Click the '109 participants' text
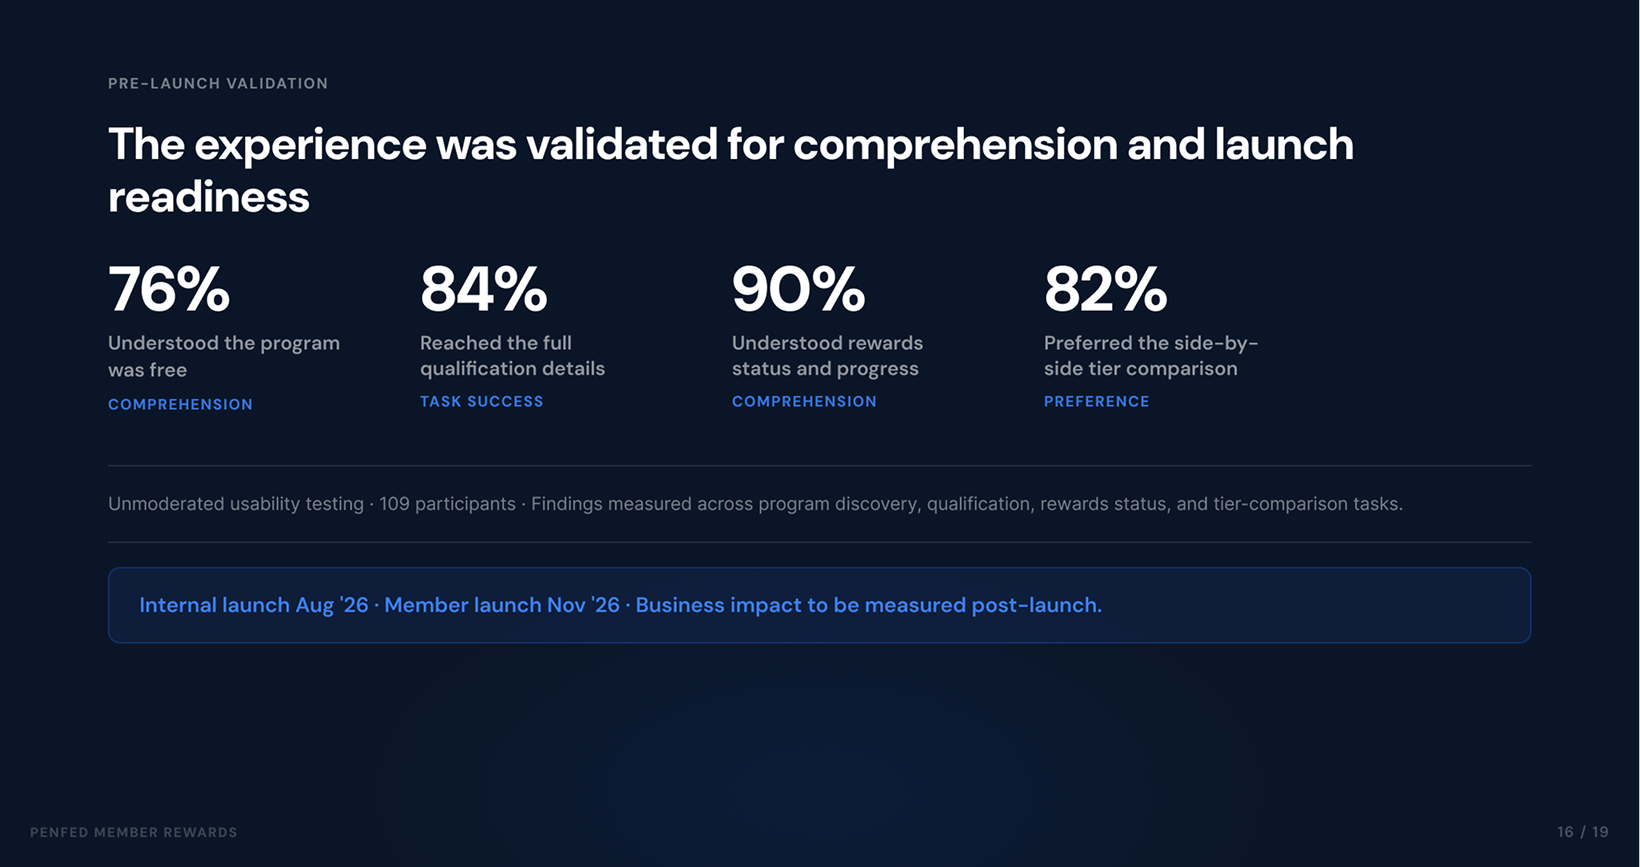Image resolution: width=1640 pixels, height=867 pixels. click(x=447, y=504)
